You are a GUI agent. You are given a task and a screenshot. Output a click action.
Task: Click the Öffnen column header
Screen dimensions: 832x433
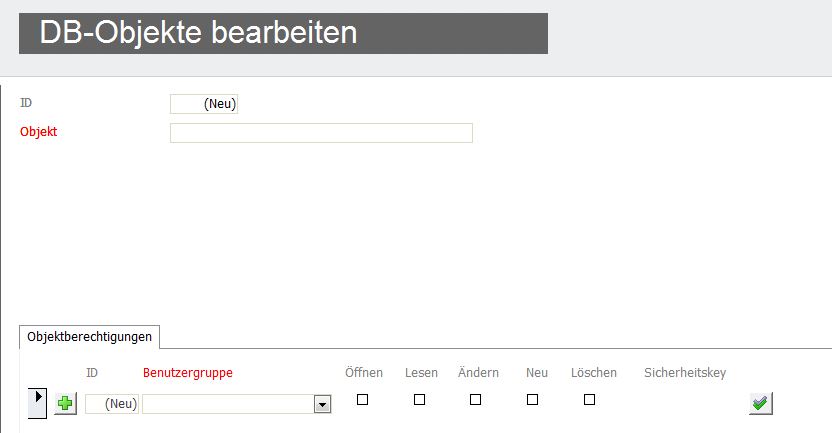364,373
